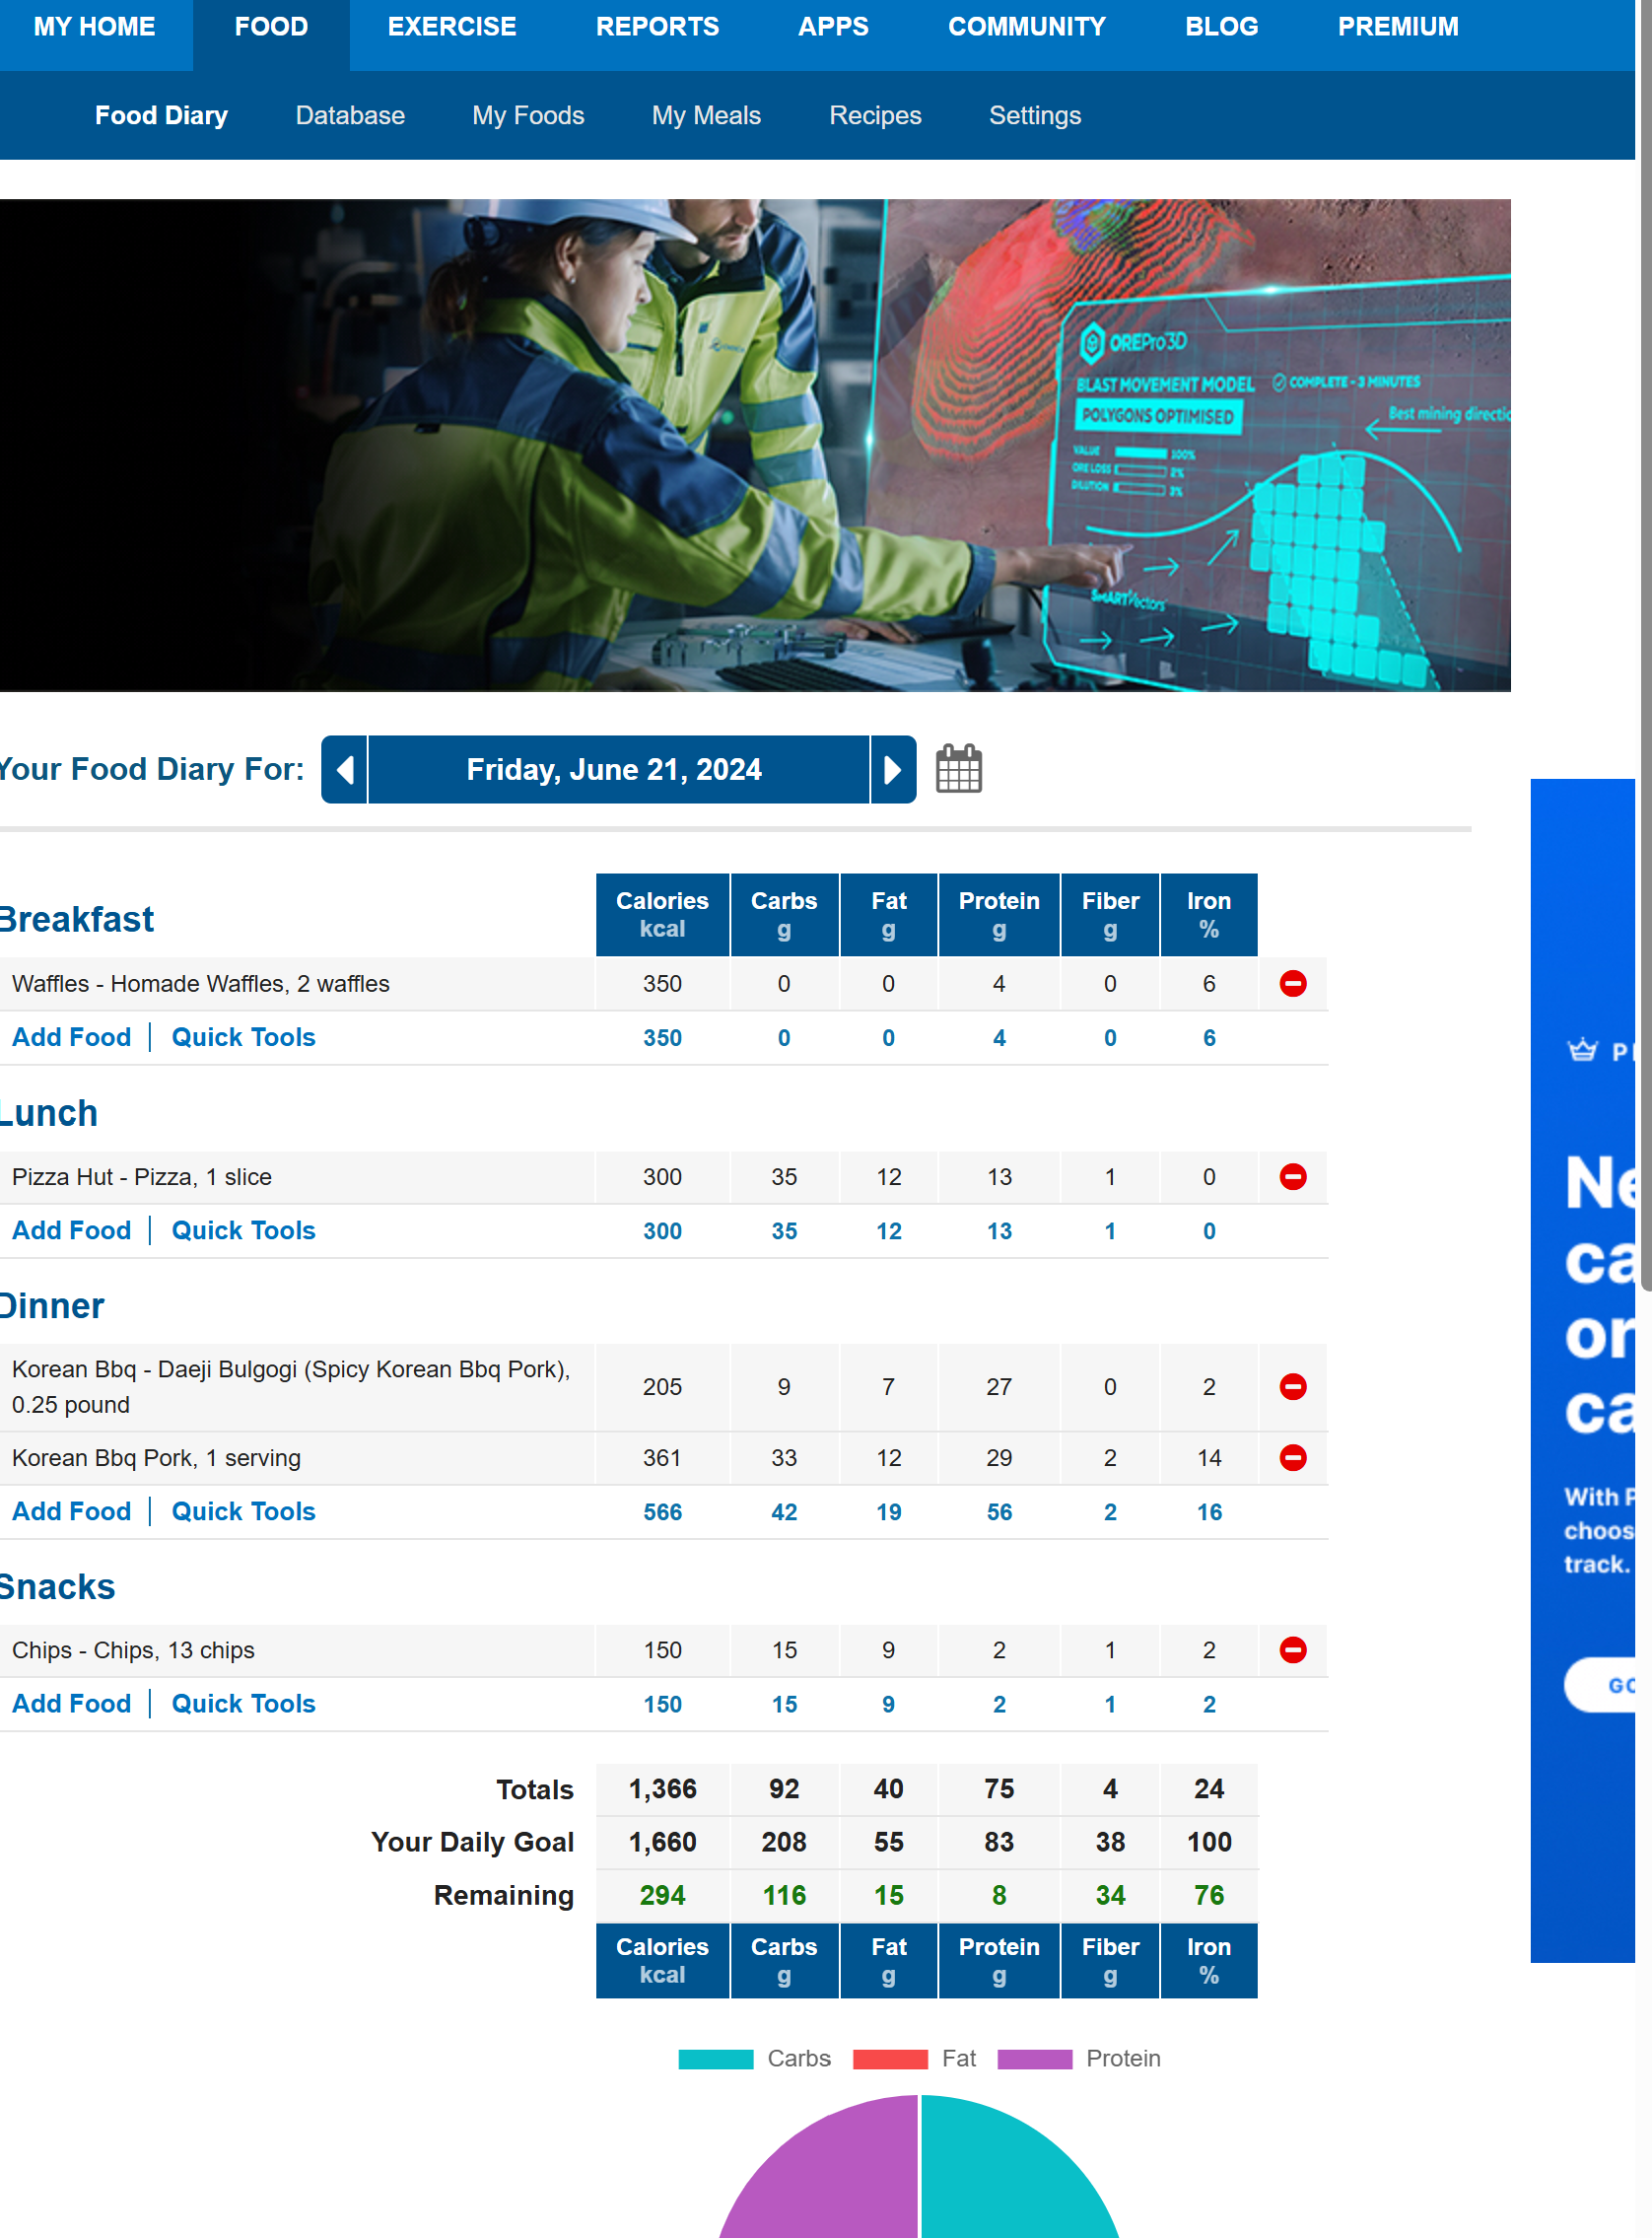Click the Dinner calories subtotal 566
This screenshot has height=2238, width=1652.
(x=662, y=1511)
